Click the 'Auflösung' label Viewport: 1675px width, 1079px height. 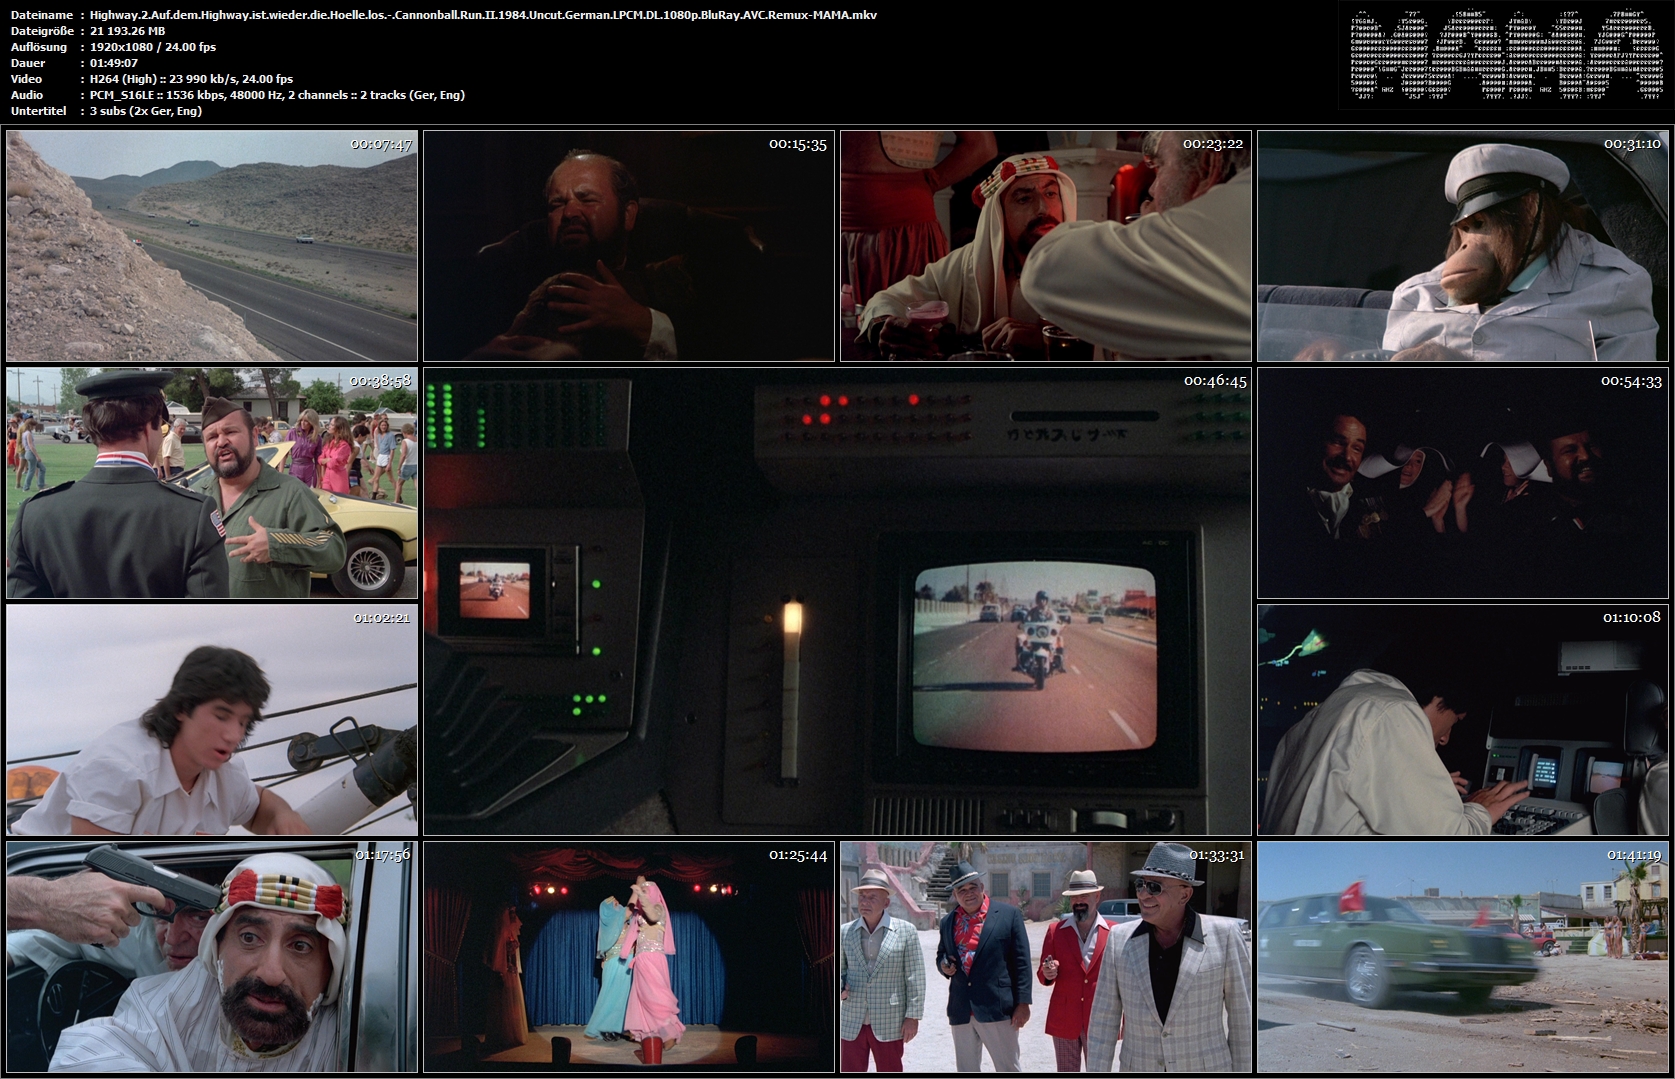(39, 47)
